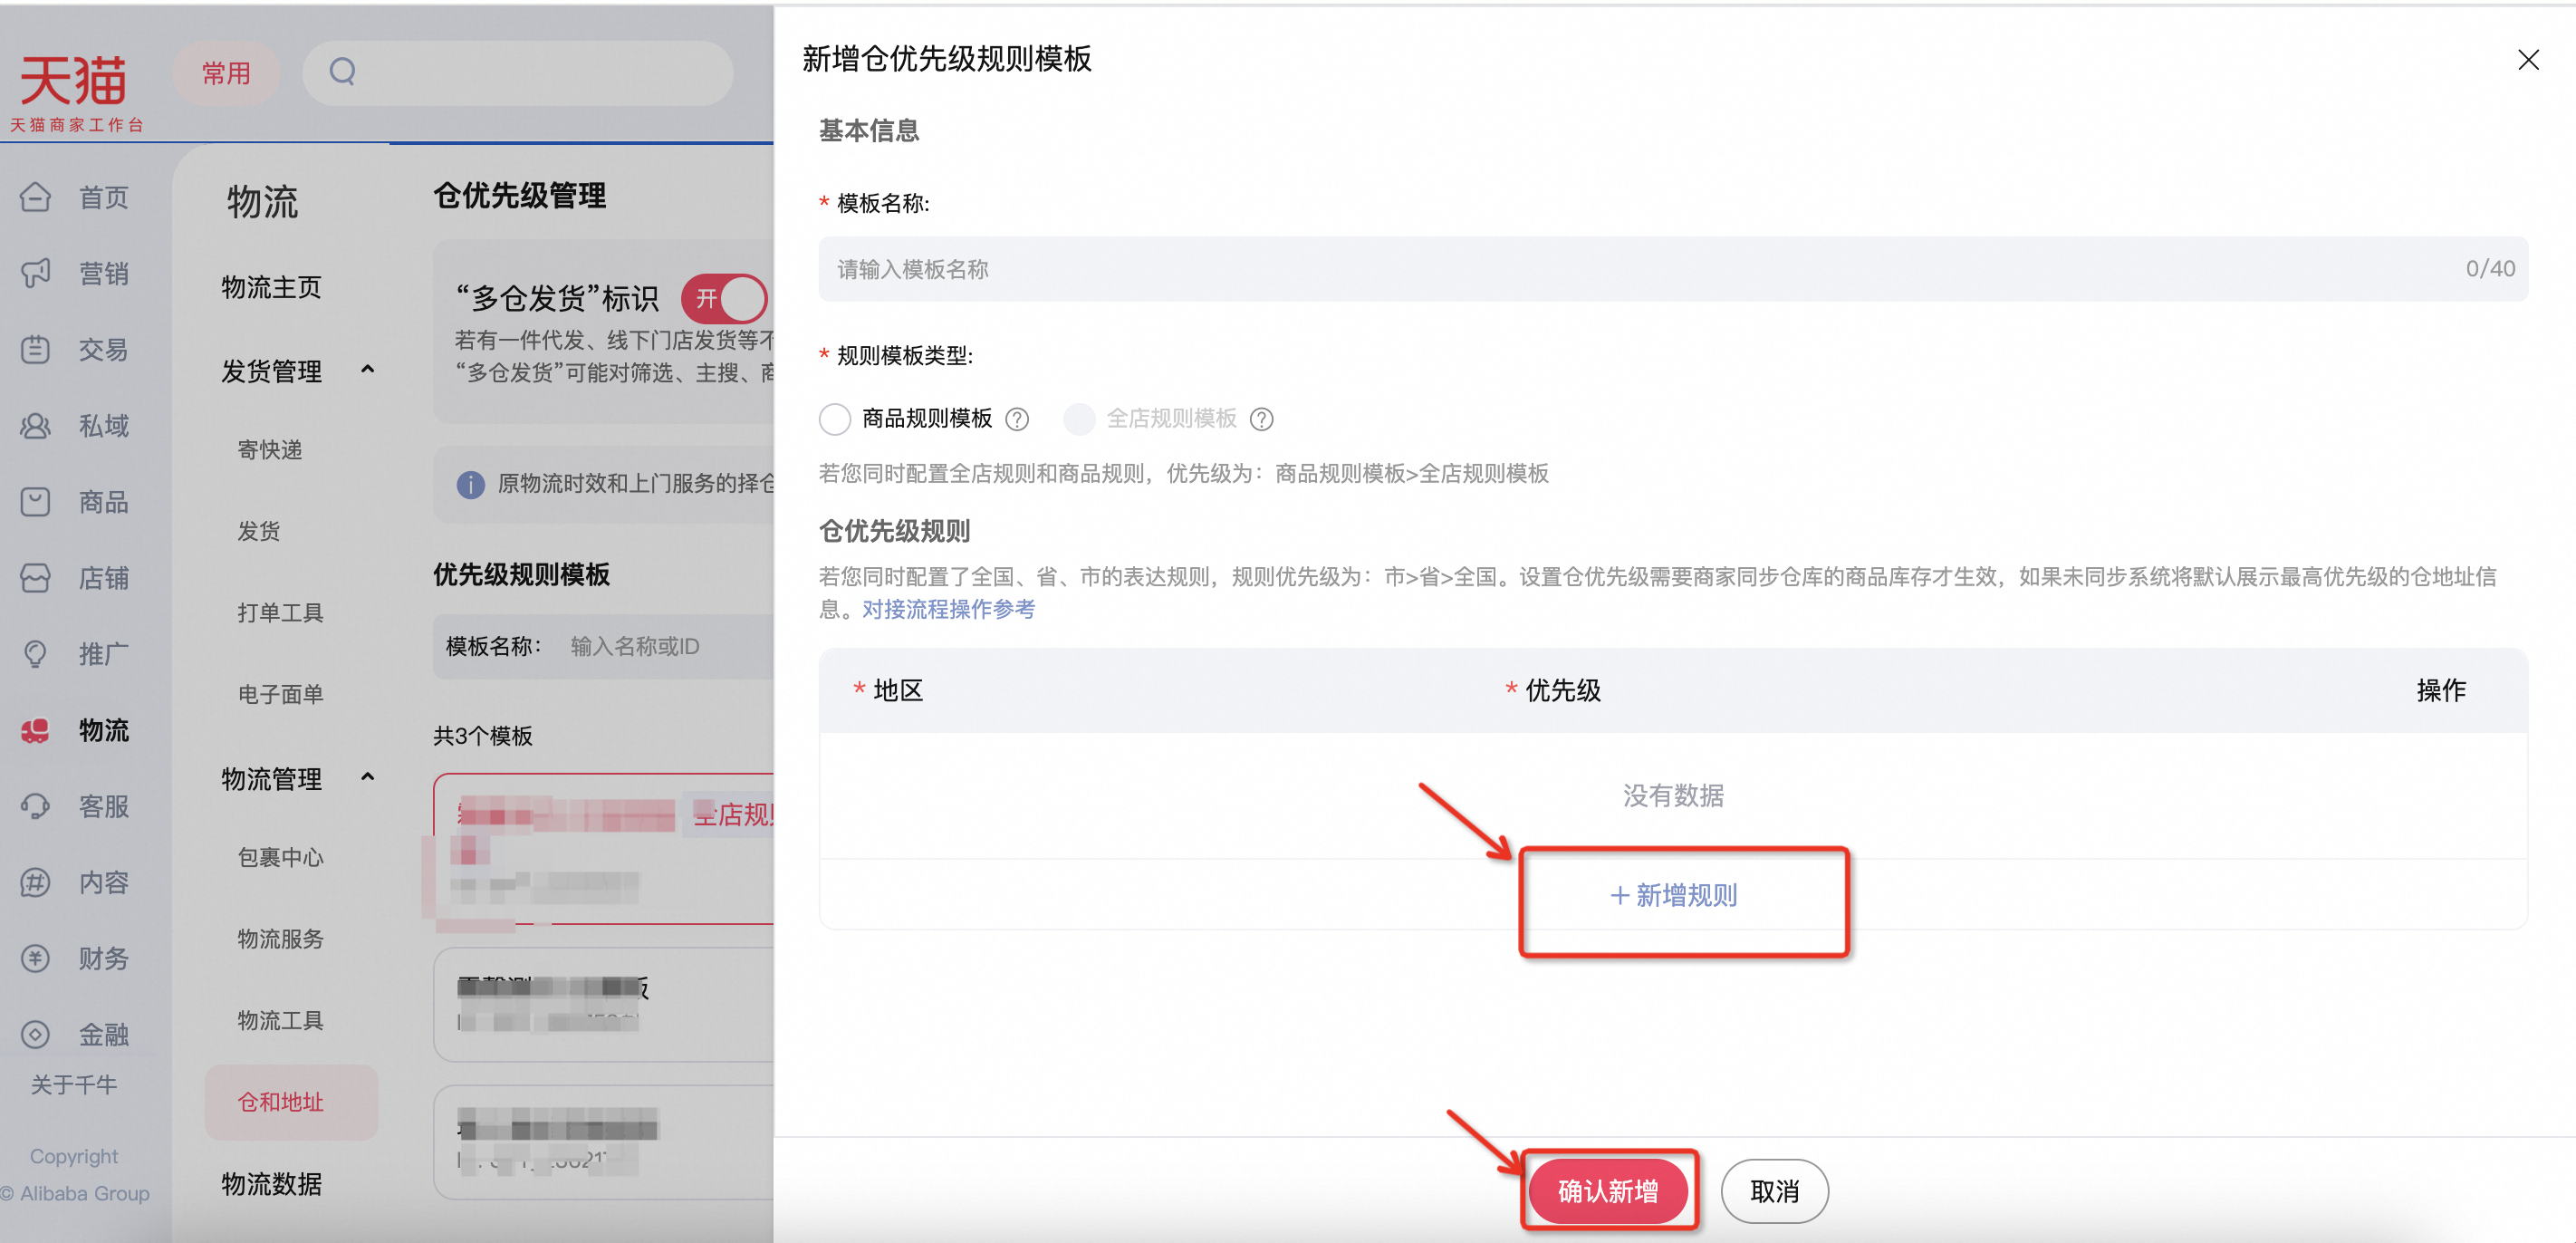Open 物流服务 menu item
Screen dimensions: 2576x1243
click(x=281, y=939)
